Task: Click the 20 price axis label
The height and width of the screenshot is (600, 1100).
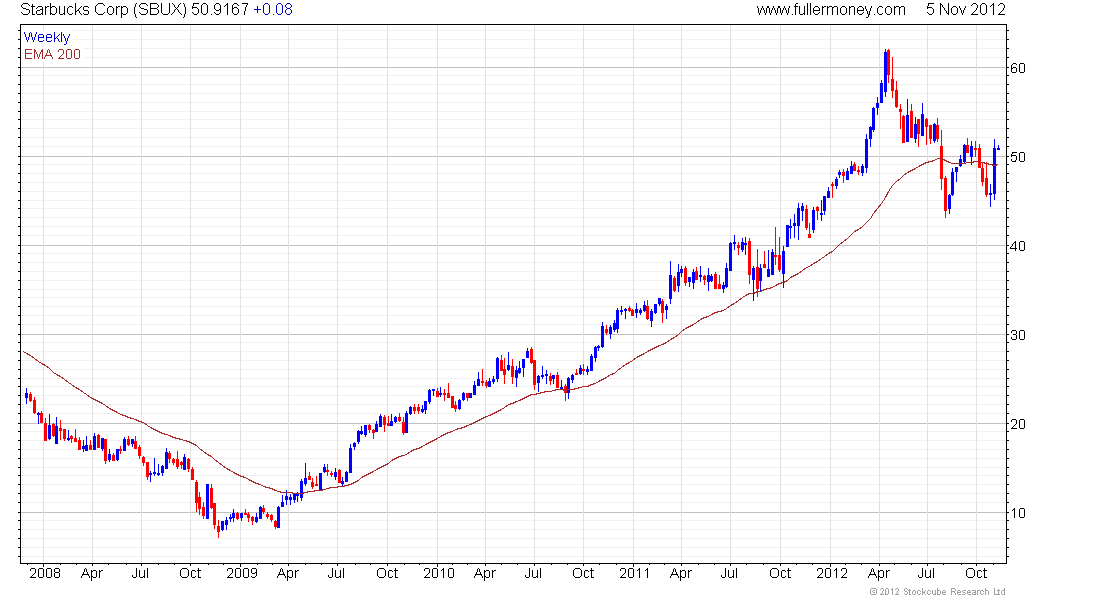Action: click(1017, 424)
